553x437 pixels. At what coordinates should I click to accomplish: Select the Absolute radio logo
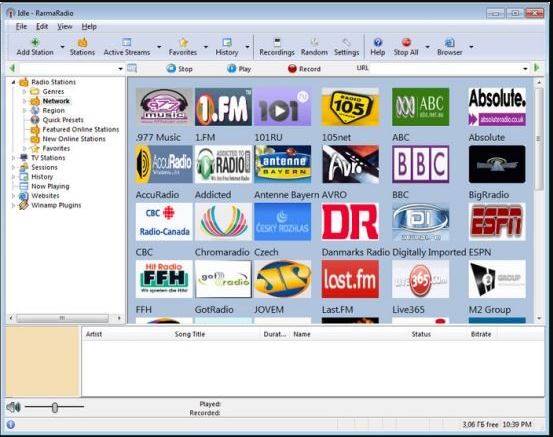[x=497, y=107]
